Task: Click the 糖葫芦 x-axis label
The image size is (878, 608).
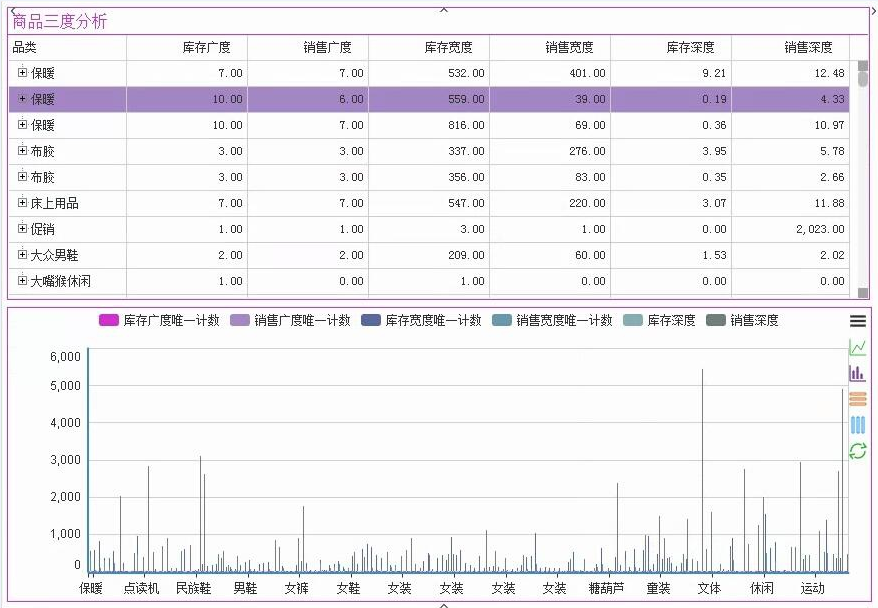Action: [606, 588]
